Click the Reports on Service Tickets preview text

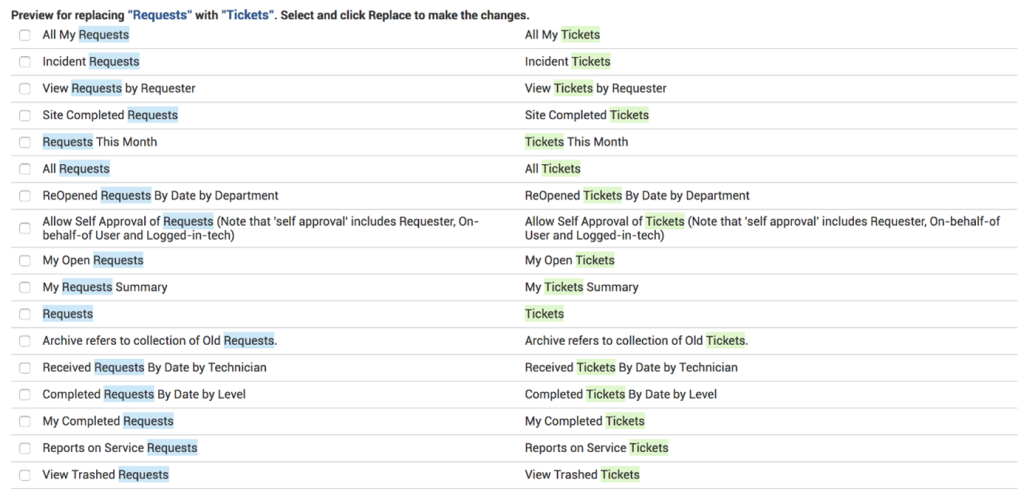(596, 448)
